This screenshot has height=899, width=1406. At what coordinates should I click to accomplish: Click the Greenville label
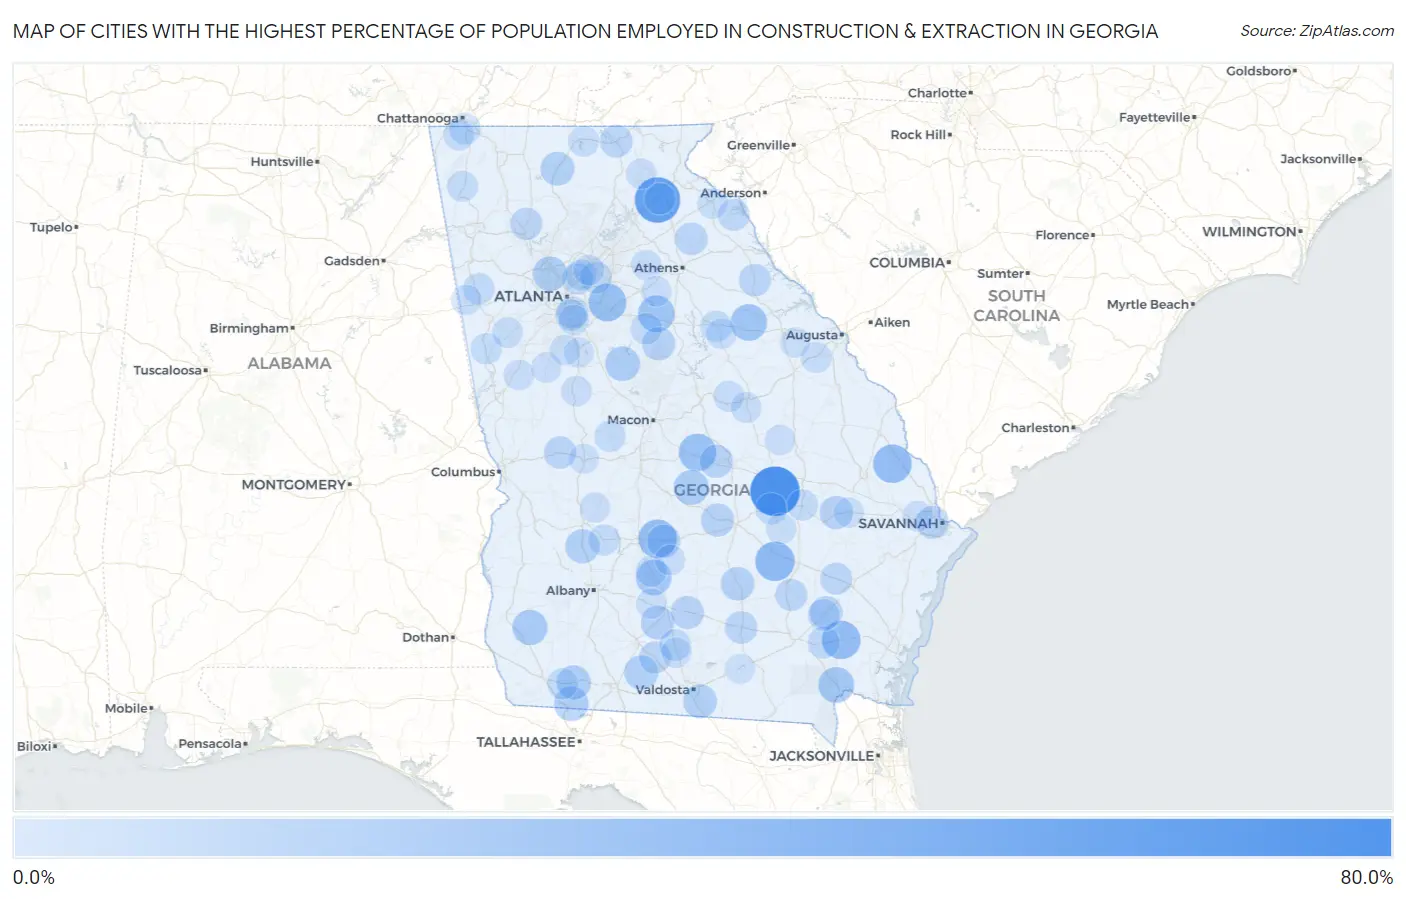pos(758,145)
